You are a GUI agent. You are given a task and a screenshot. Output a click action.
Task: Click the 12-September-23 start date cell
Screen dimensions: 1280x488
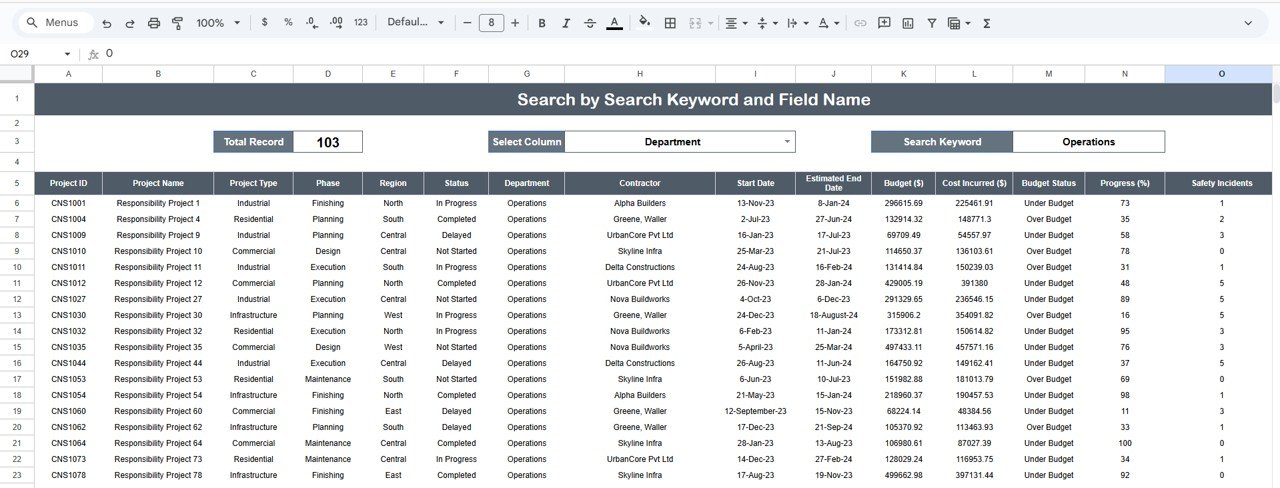coord(755,411)
